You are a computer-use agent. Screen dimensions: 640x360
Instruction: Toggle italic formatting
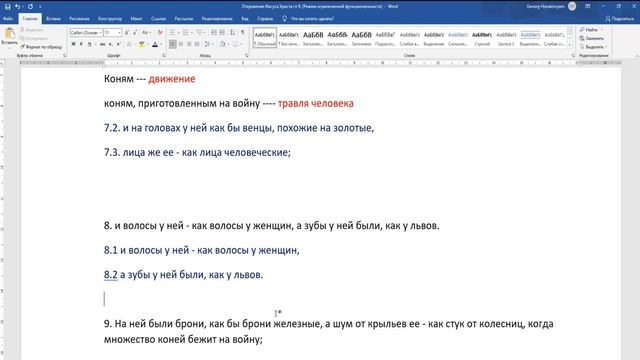point(81,44)
